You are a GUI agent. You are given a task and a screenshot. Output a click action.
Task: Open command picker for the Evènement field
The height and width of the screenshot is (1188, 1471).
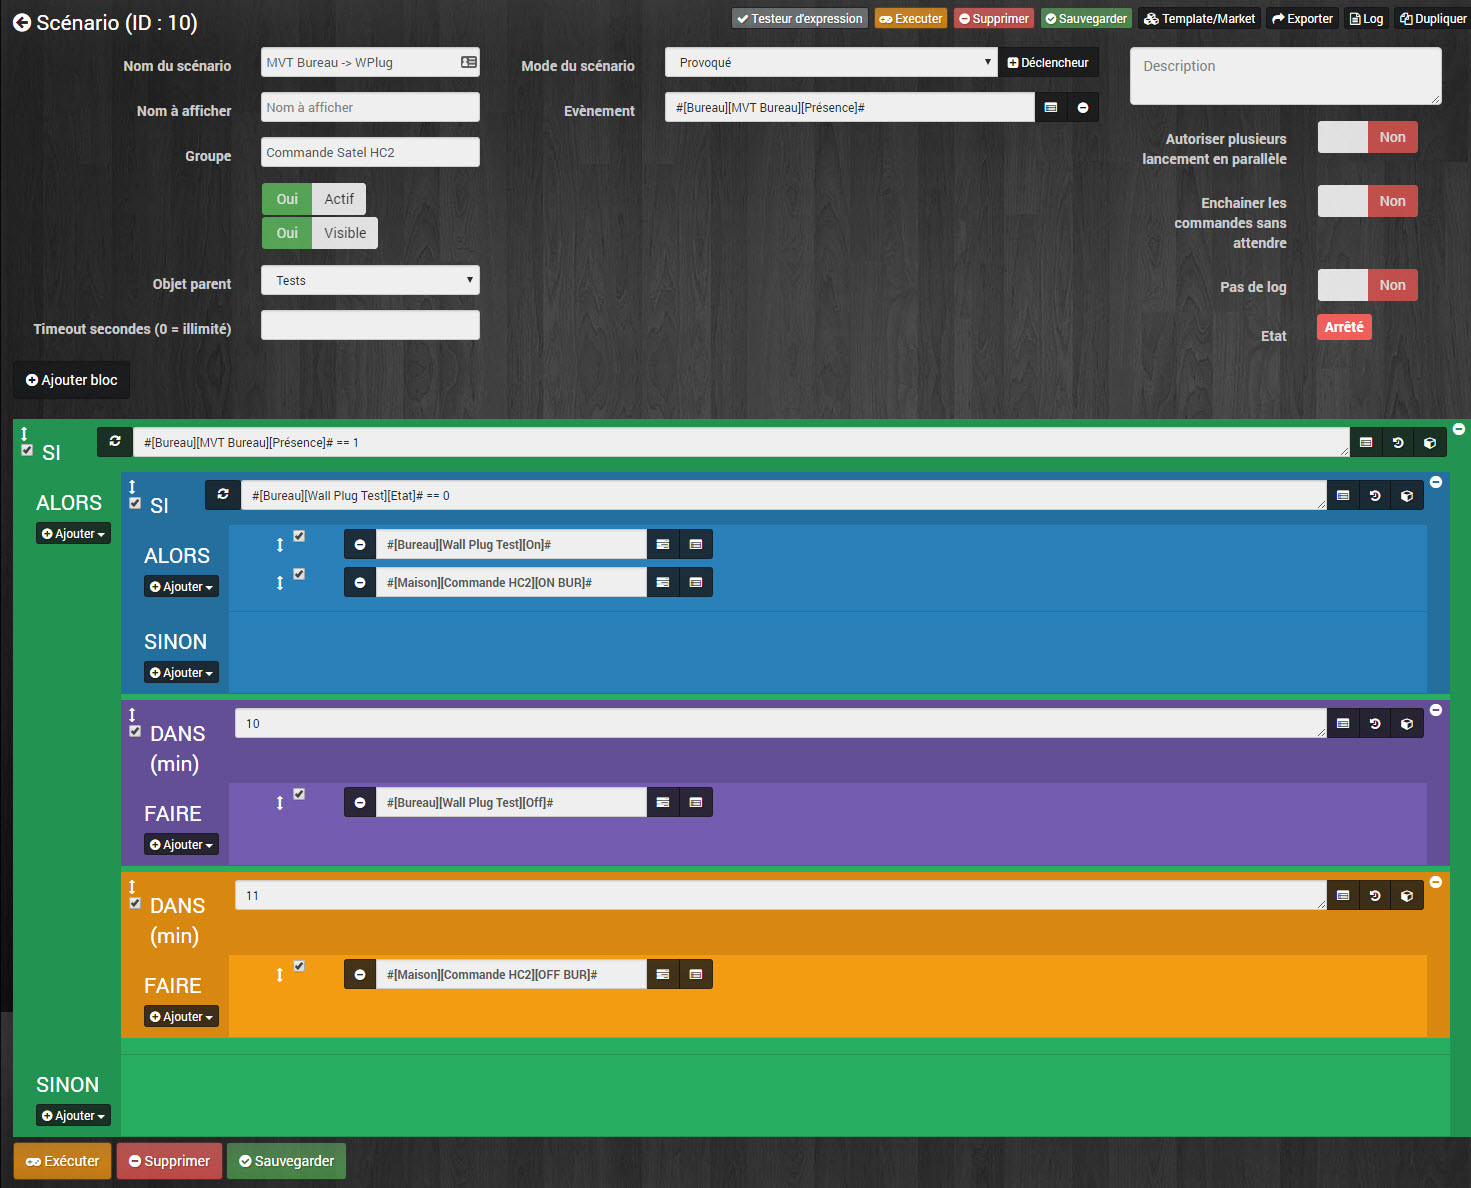[1050, 107]
